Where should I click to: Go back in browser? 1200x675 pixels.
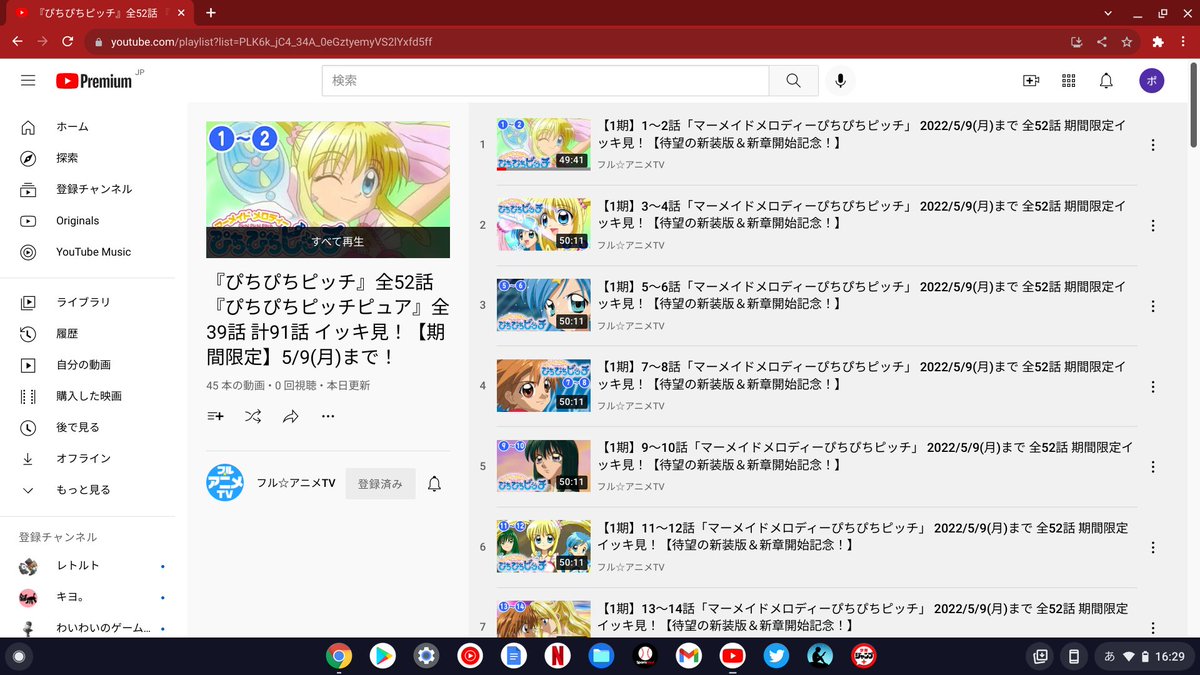(x=17, y=42)
